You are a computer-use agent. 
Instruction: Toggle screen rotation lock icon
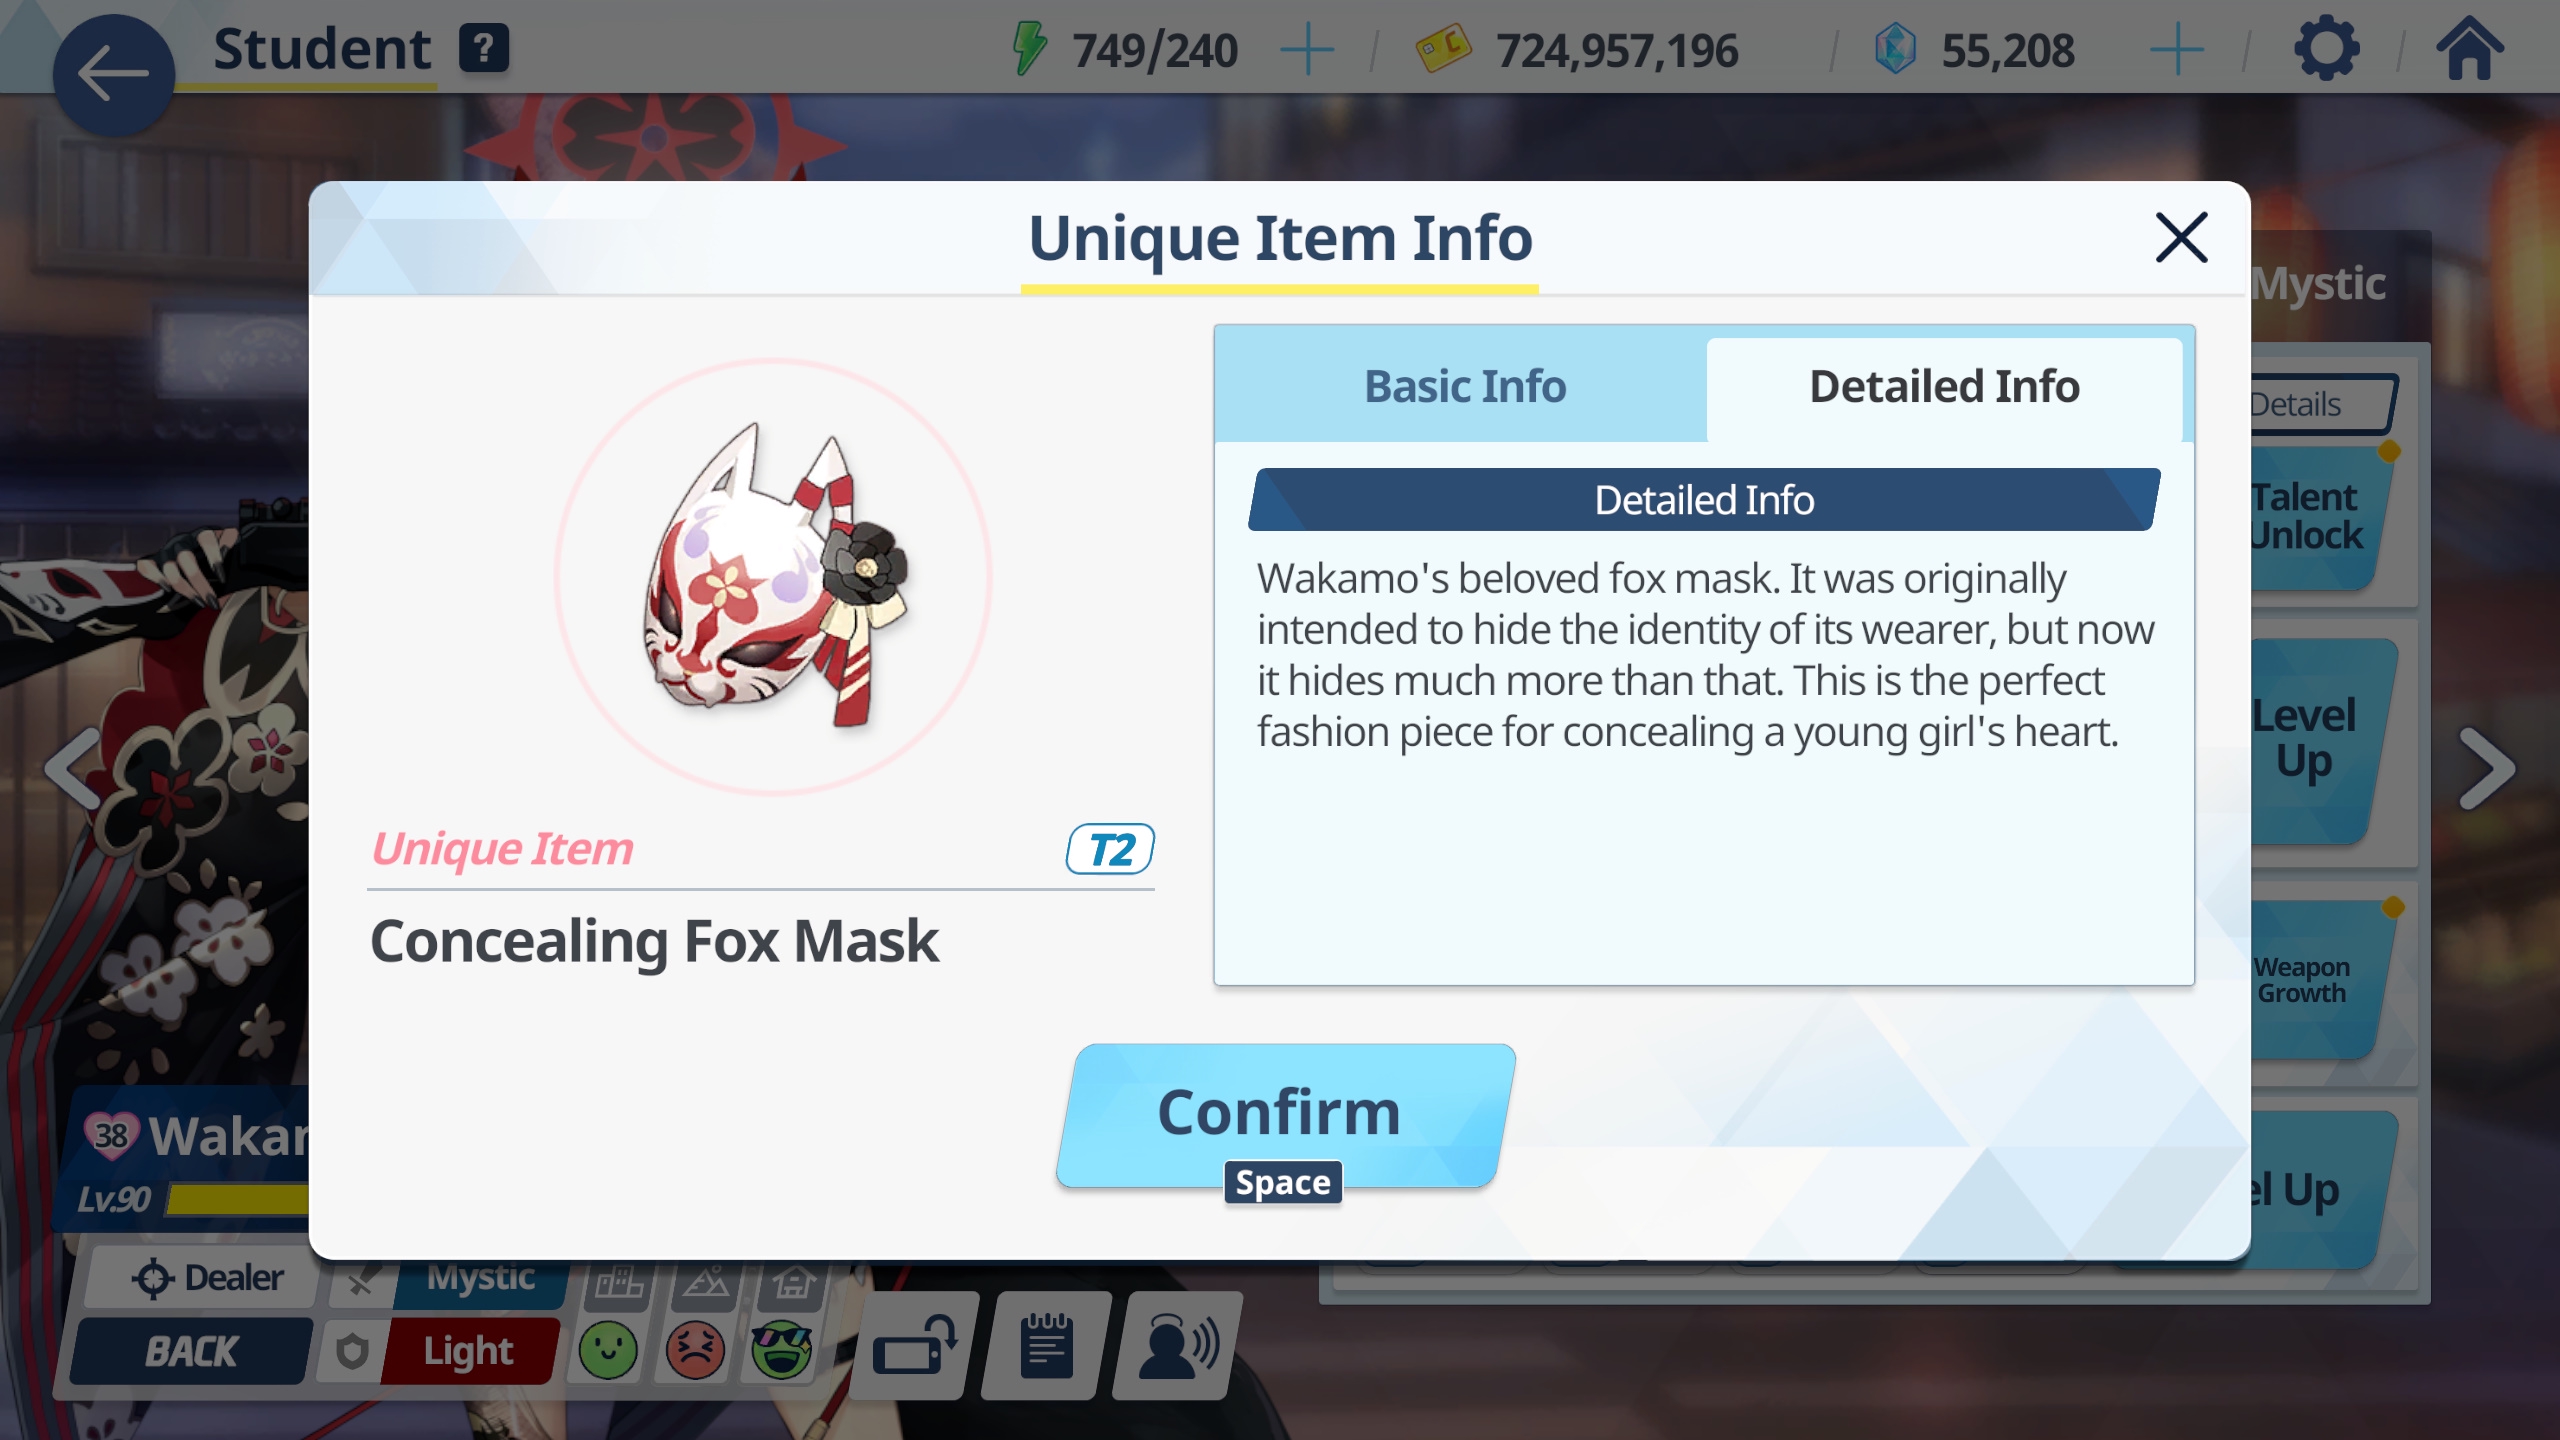[x=915, y=1345]
